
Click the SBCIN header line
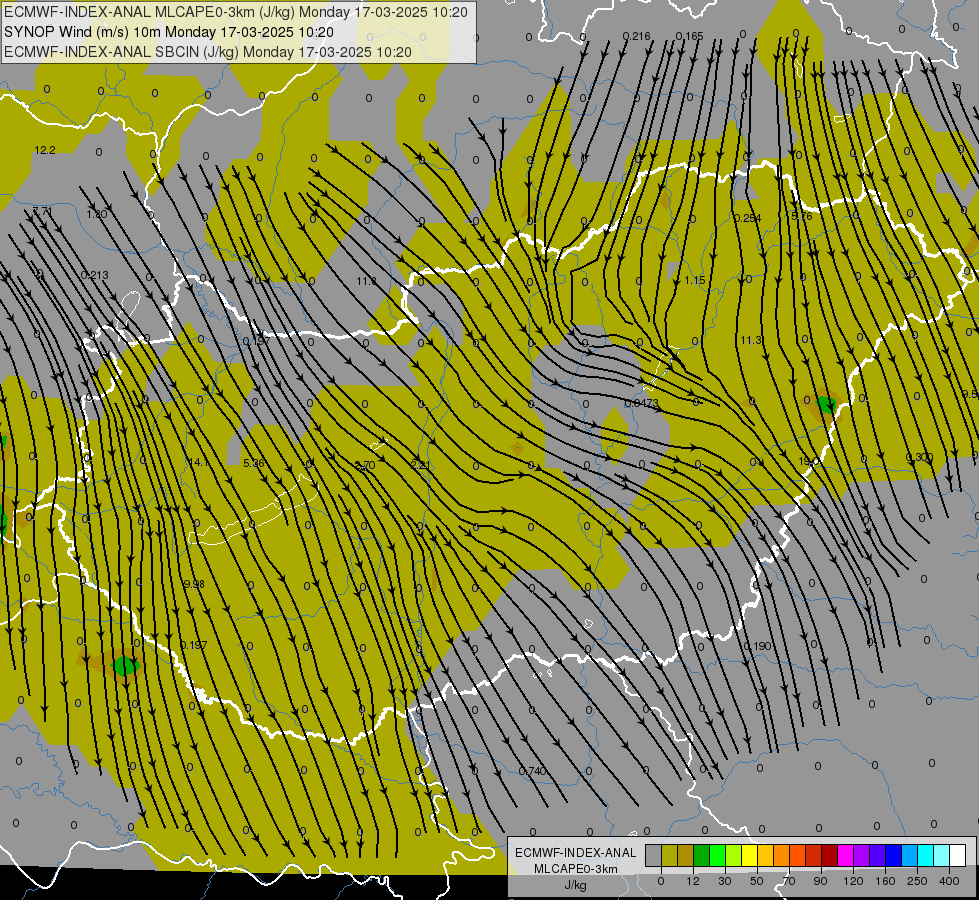point(208,52)
